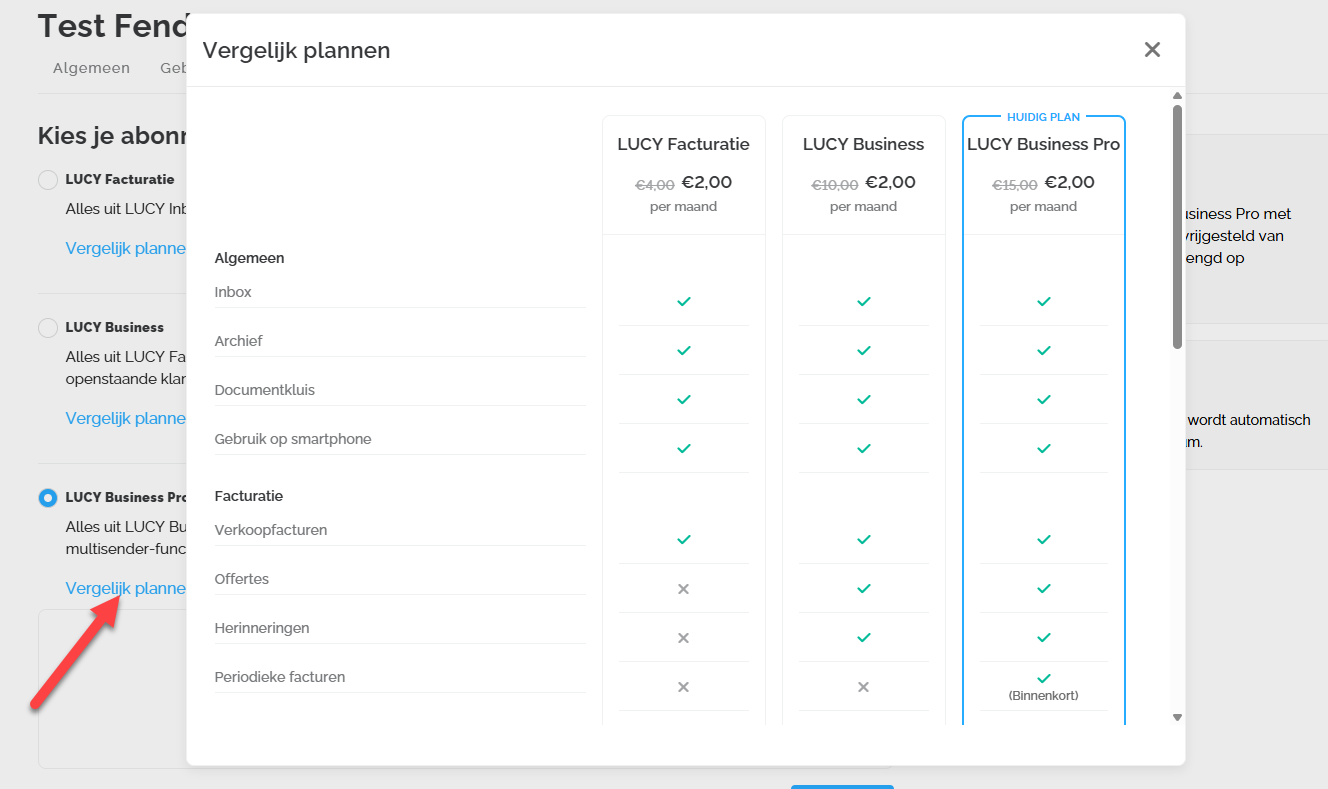The height and width of the screenshot is (789, 1328).
Task: Click the Facturatie section heading in the table
Action: (249, 496)
